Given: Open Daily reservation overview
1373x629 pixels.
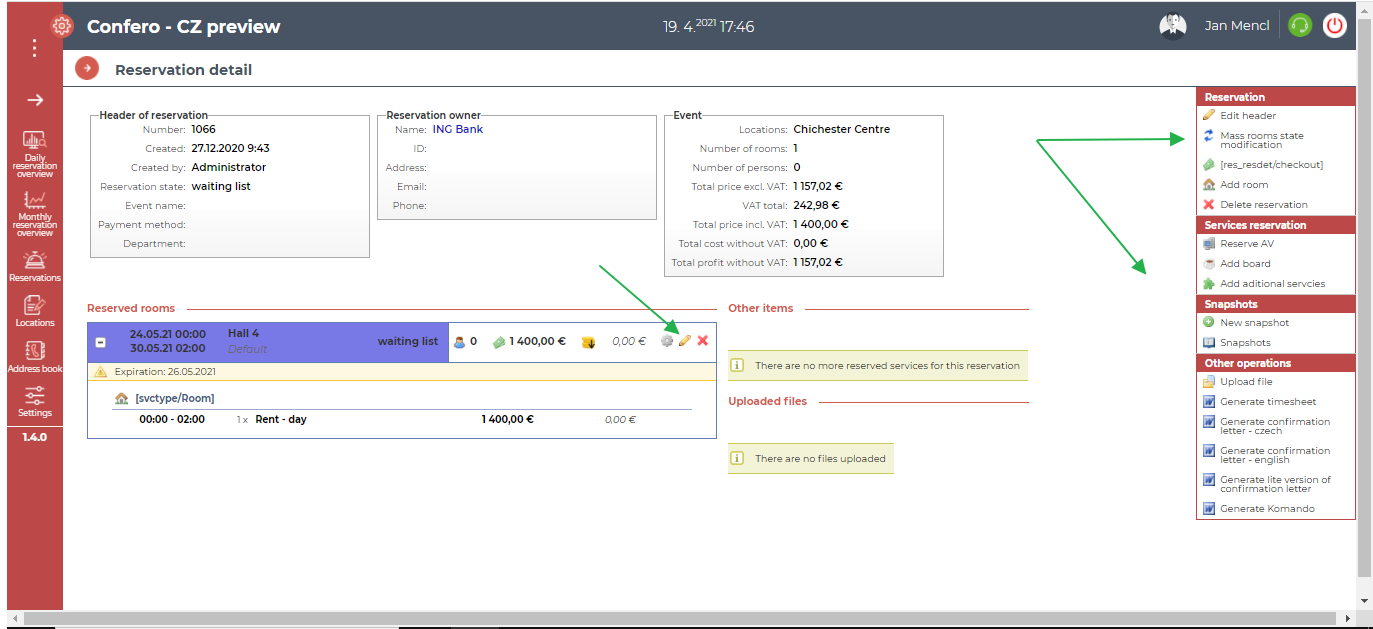Looking at the screenshot, I should click(x=35, y=154).
